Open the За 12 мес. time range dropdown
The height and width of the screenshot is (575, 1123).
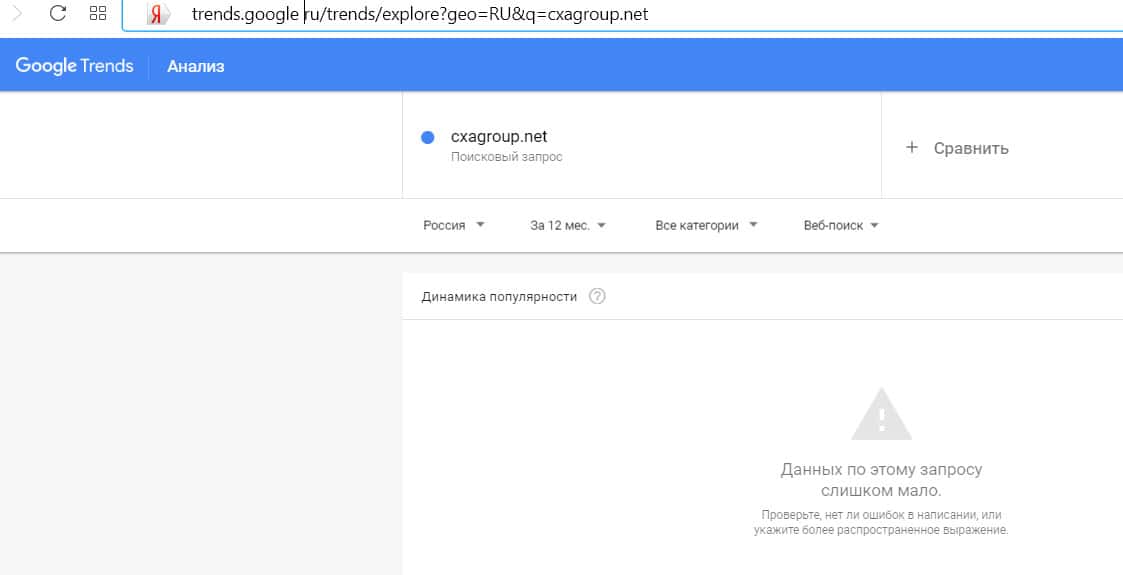[x=568, y=225]
